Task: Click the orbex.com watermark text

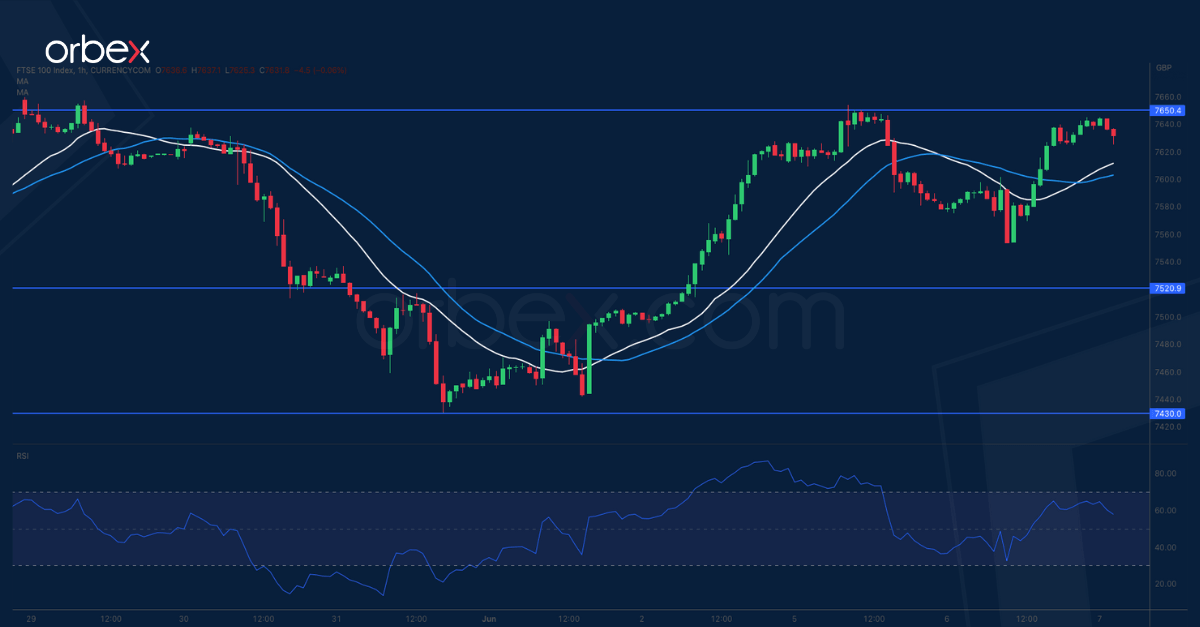Action: (x=640, y=322)
